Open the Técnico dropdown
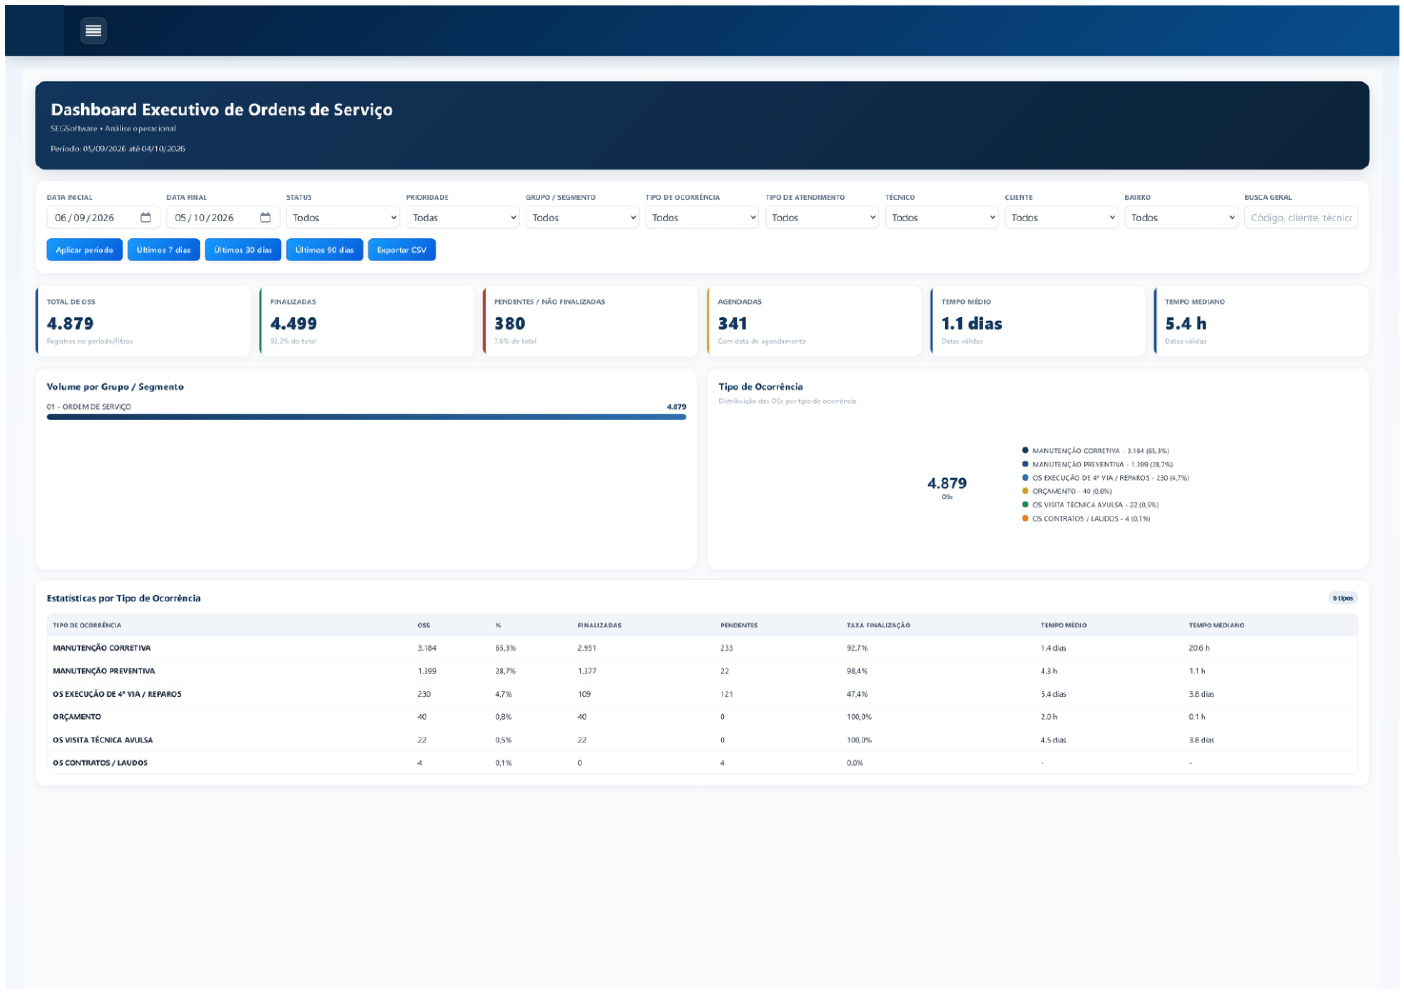 pyautogui.click(x=942, y=218)
